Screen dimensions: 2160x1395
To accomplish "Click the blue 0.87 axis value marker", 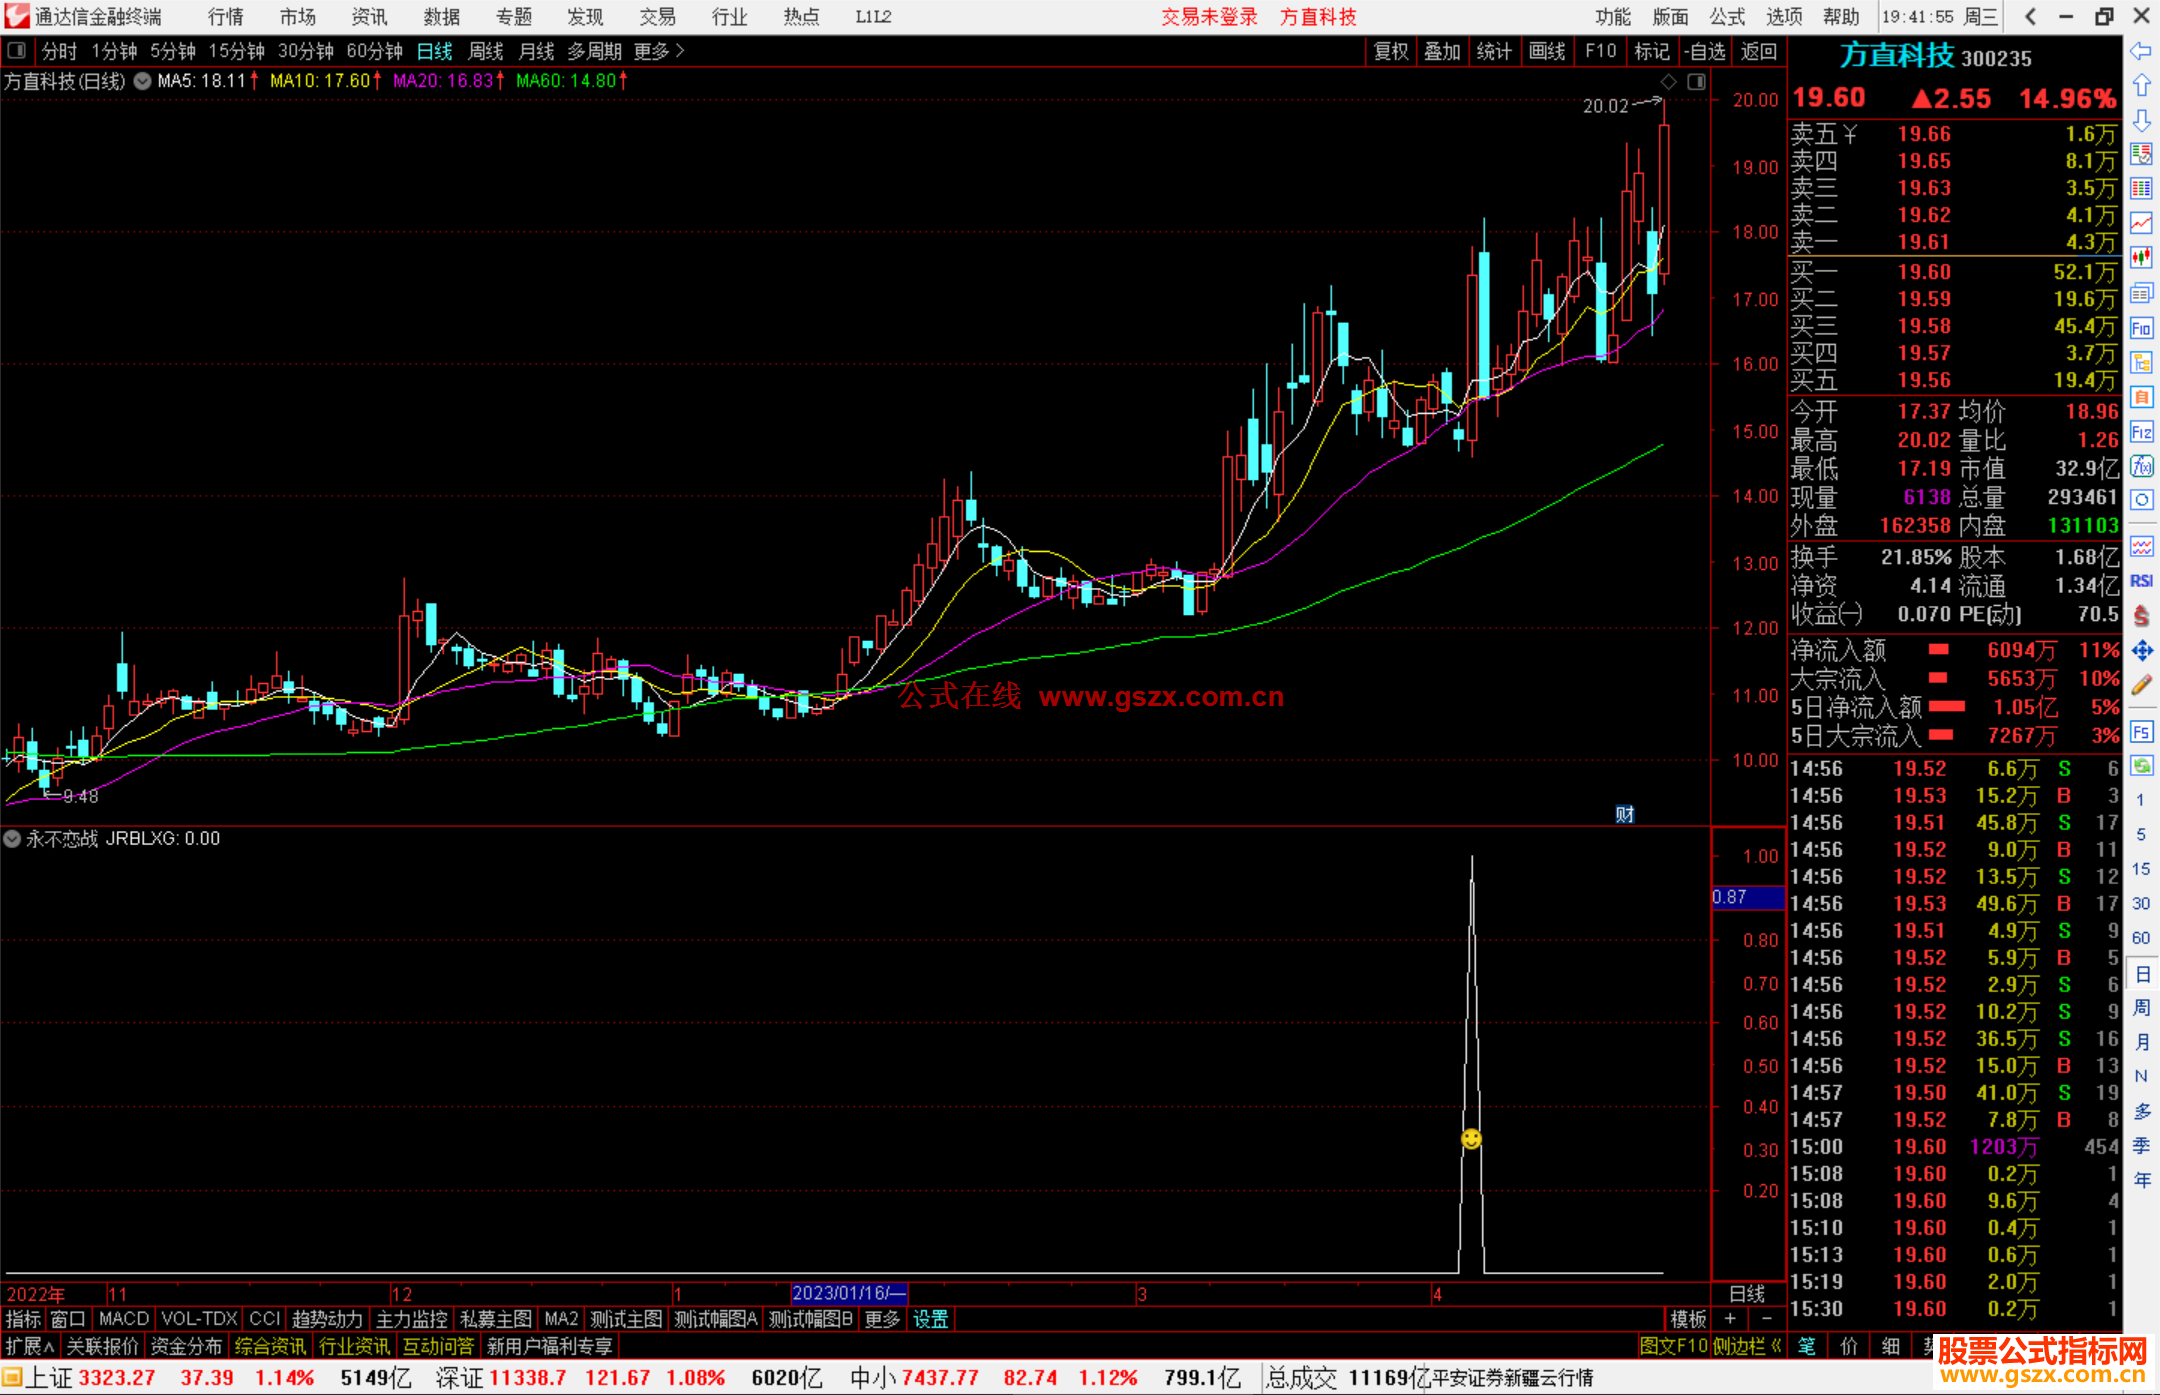I will tap(1746, 898).
